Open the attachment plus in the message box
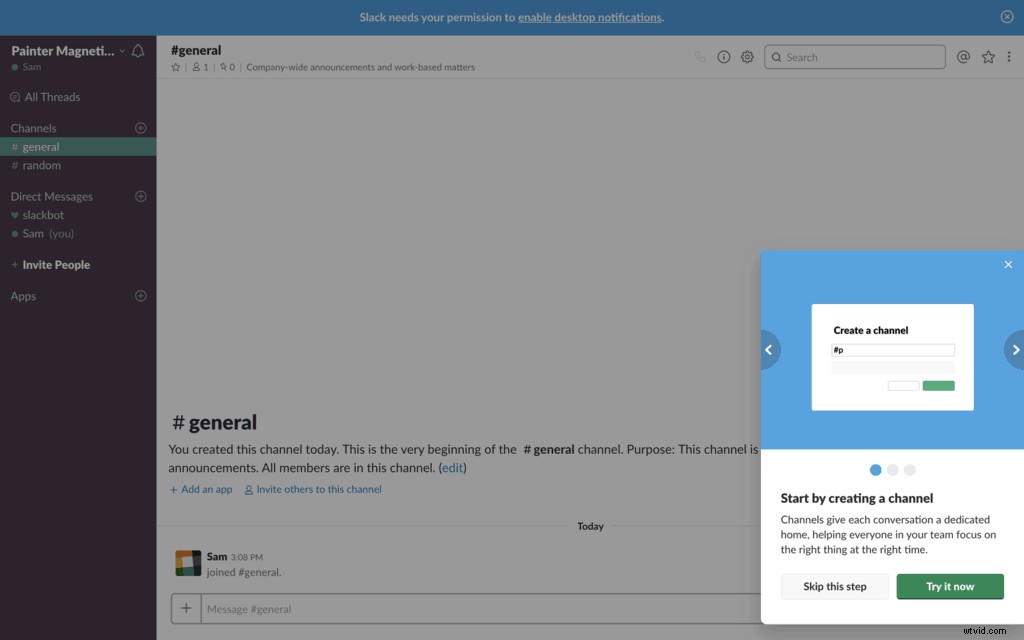Image resolution: width=1024 pixels, height=640 pixels. tap(186, 608)
